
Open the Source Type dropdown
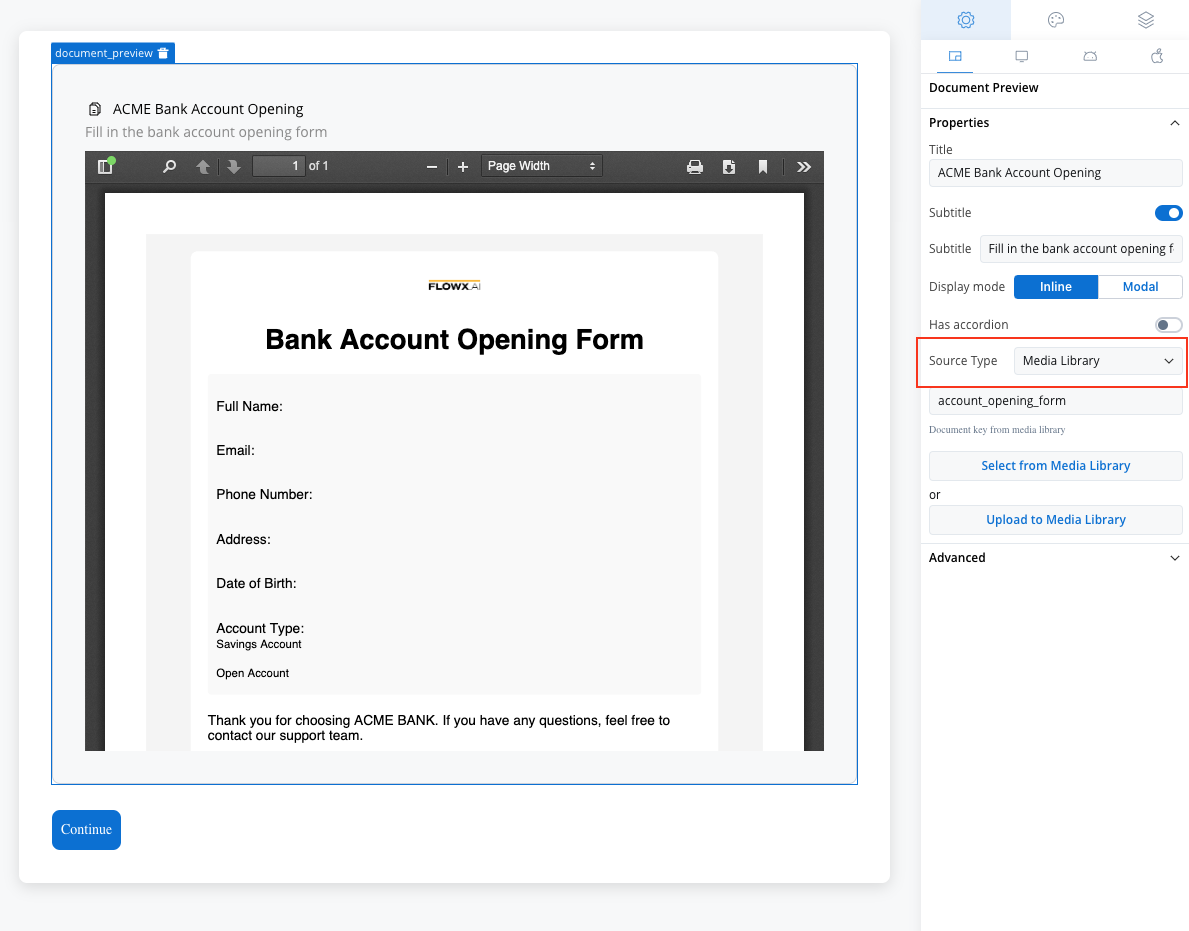(1097, 361)
